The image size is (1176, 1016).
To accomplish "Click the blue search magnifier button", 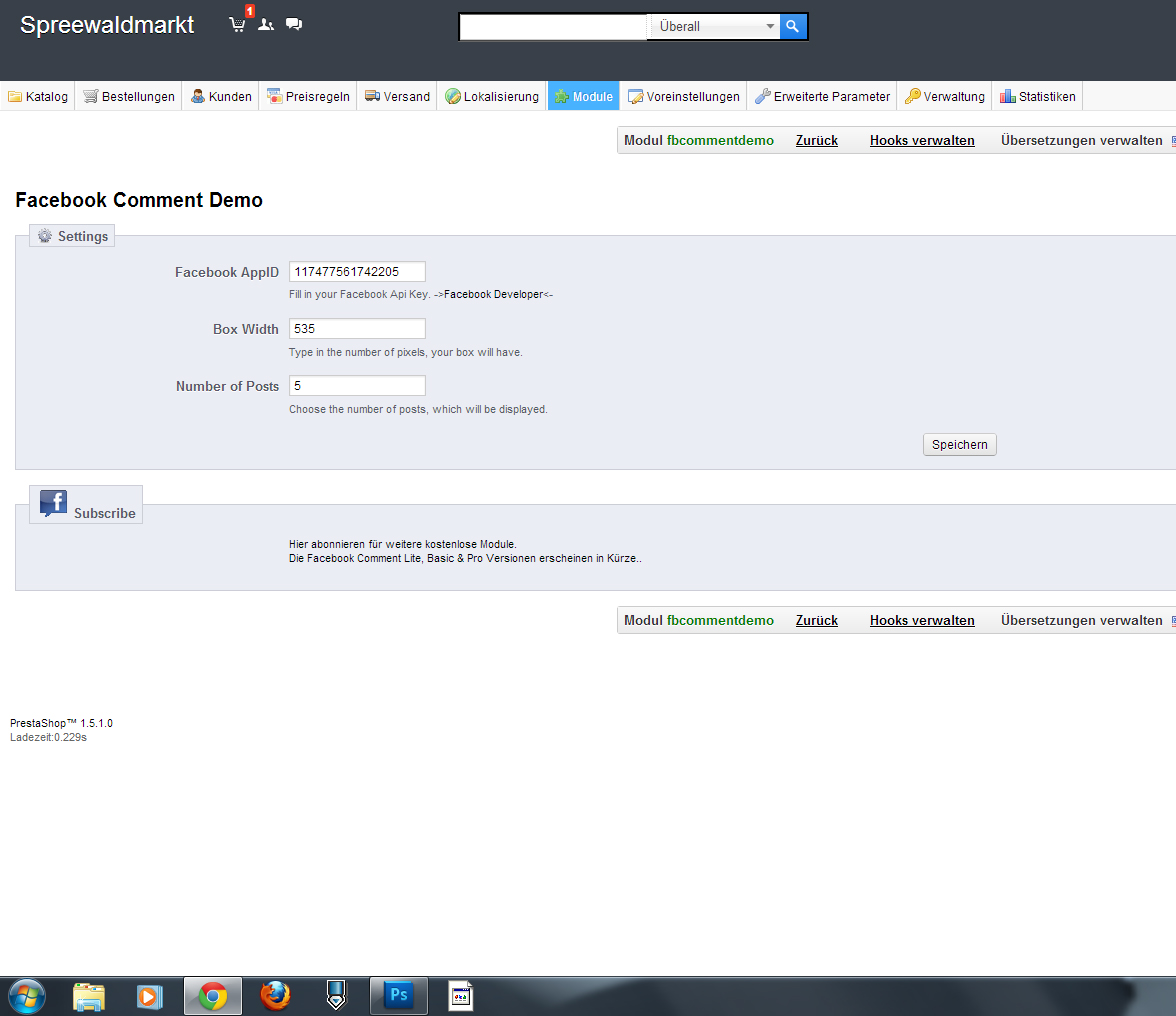I will 793,26.
